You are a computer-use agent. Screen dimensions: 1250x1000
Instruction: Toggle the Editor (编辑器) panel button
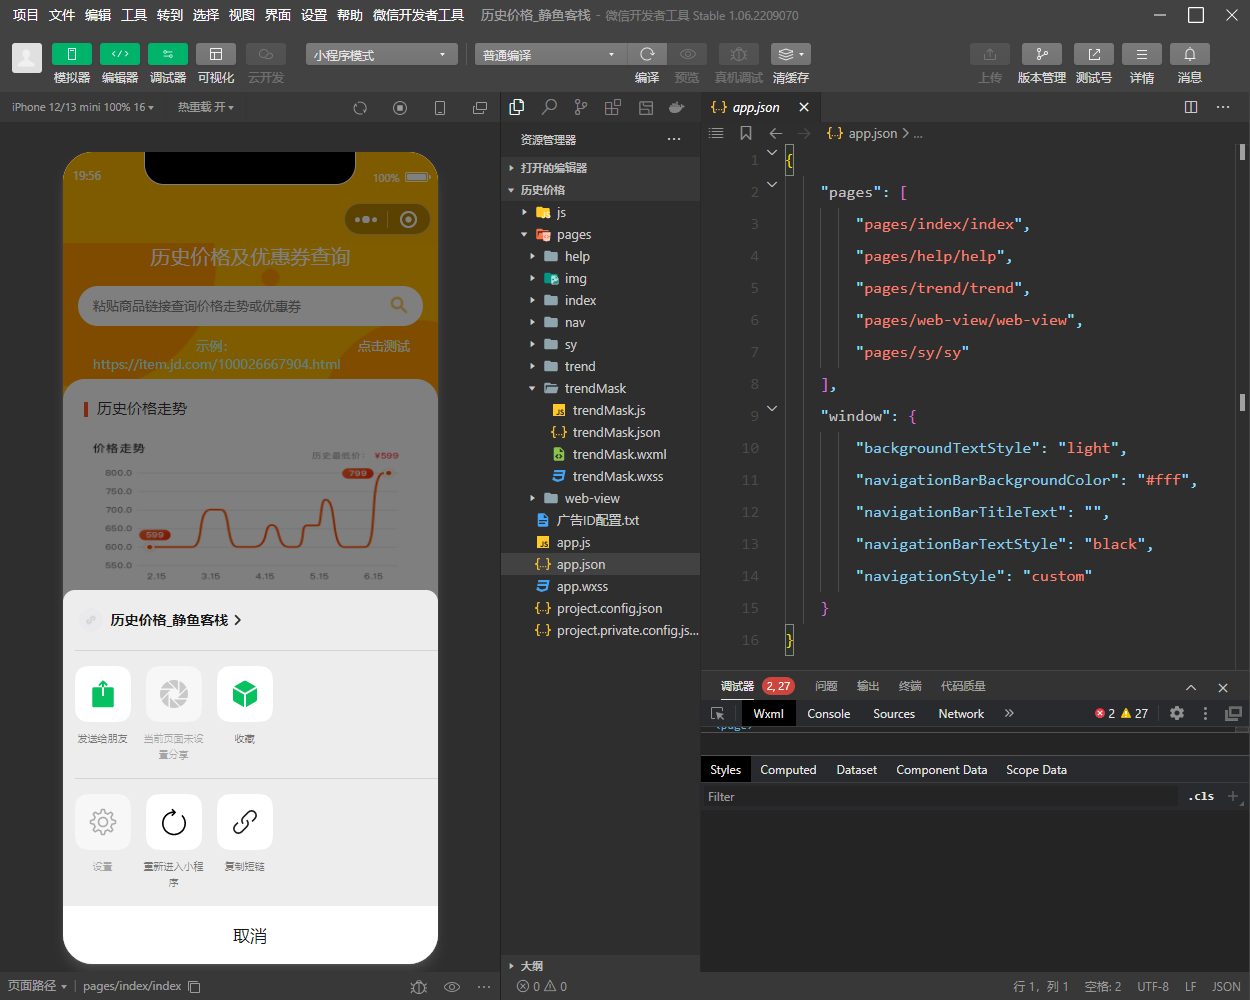(119, 54)
